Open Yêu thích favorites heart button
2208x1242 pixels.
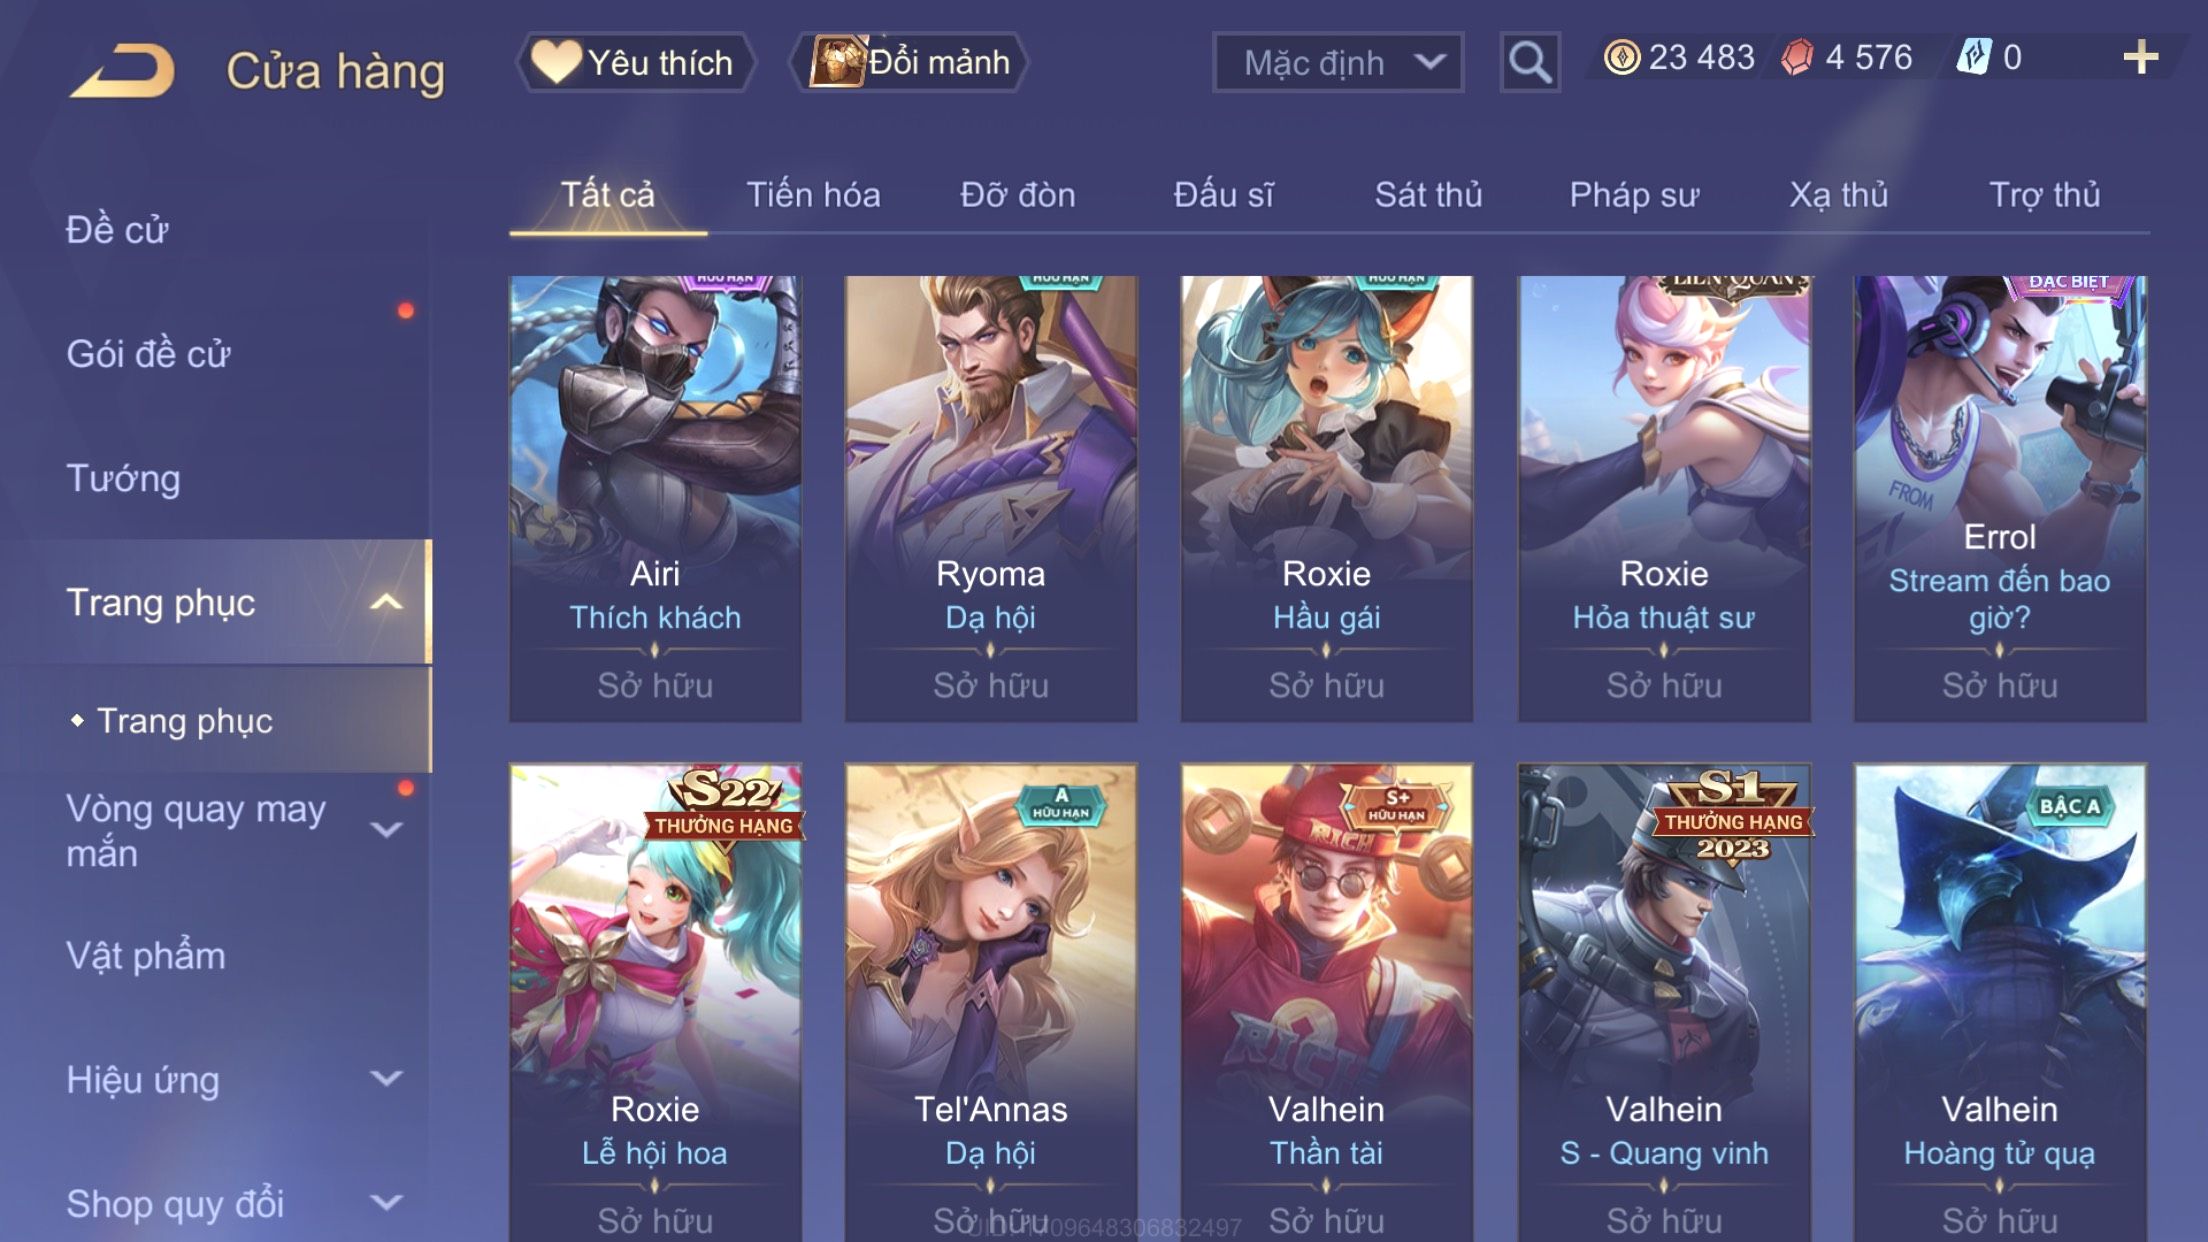click(634, 62)
